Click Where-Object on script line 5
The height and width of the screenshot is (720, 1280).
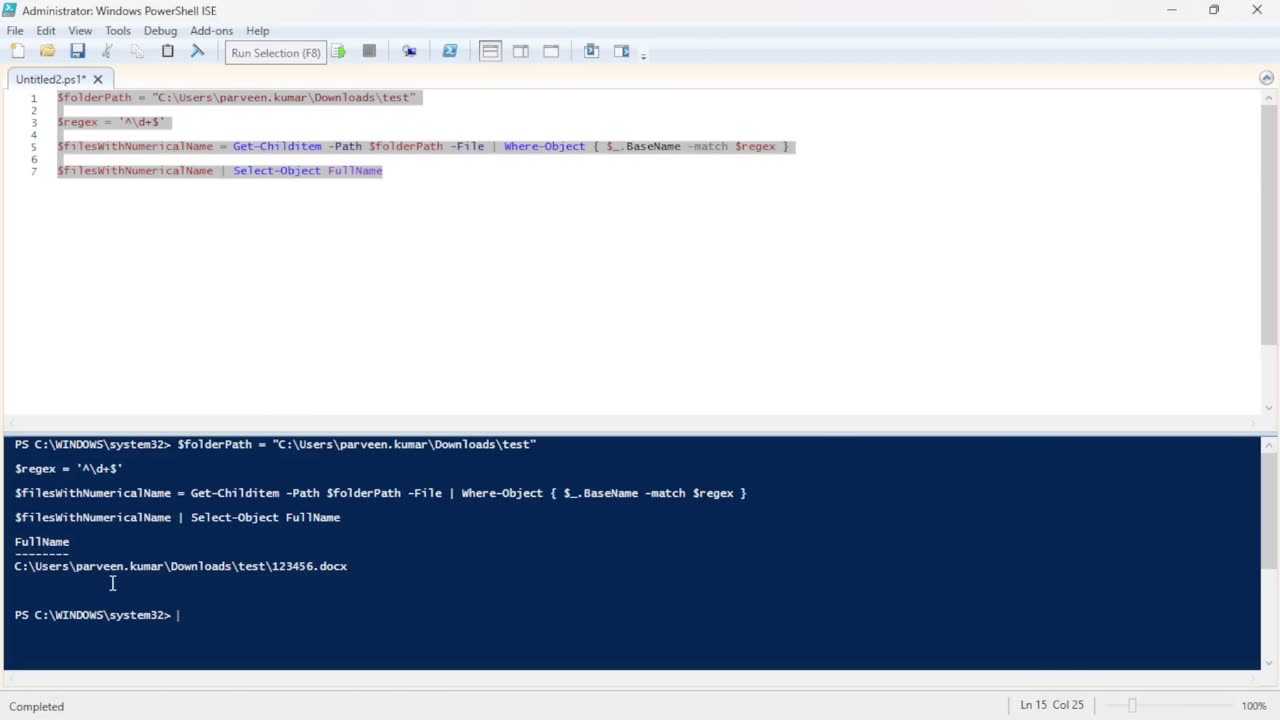tap(544, 146)
